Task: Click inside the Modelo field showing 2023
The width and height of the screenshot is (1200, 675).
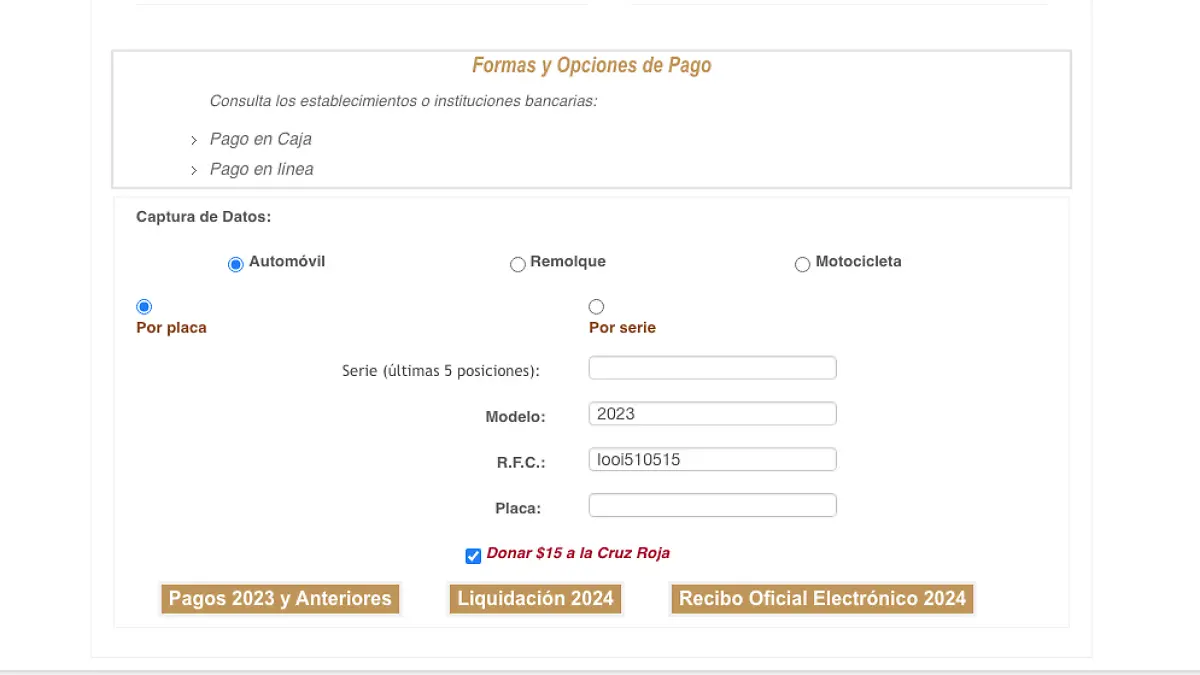Action: (712, 413)
